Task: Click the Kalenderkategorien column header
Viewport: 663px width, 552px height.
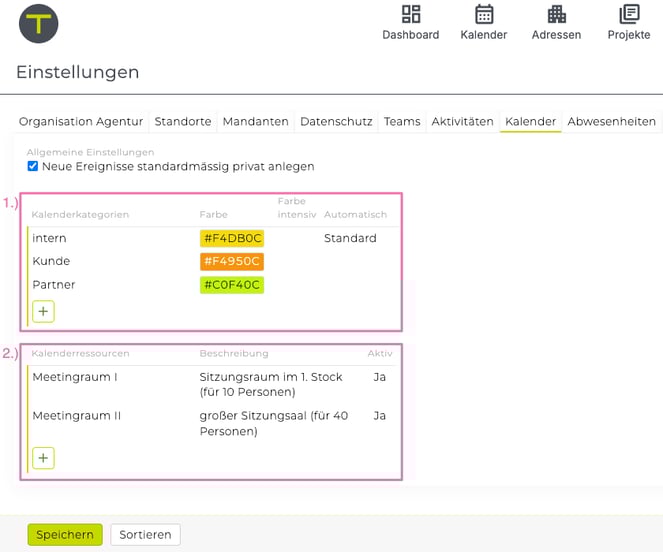Action: [x=80, y=214]
